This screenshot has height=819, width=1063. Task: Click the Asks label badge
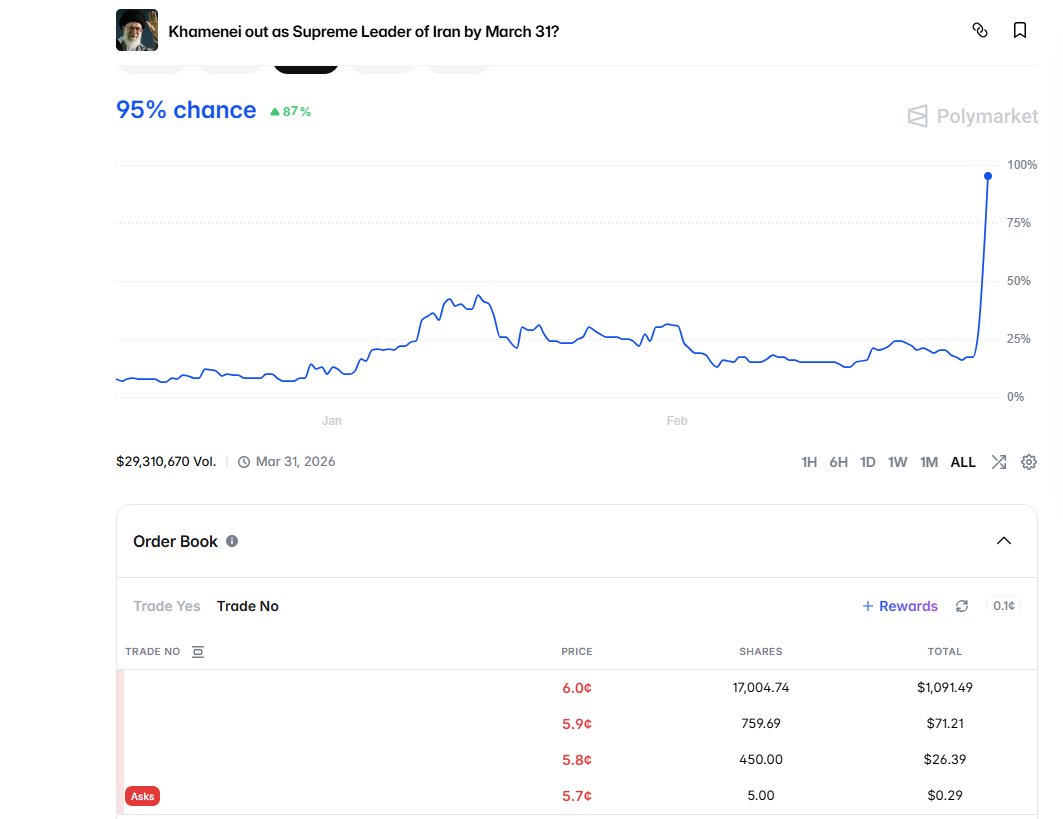[x=142, y=796]
